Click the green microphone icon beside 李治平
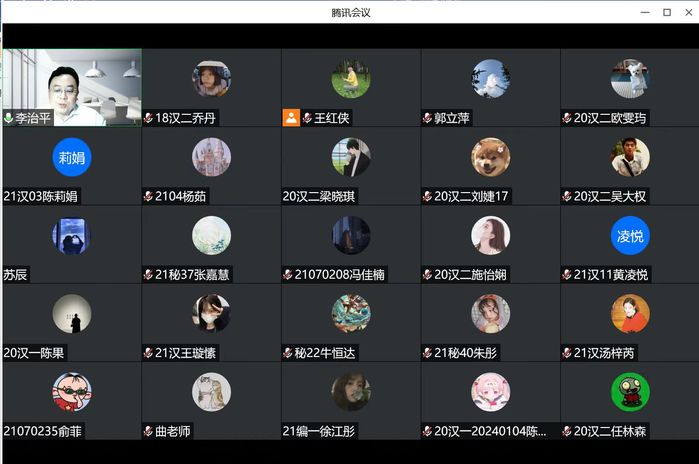 8,118
